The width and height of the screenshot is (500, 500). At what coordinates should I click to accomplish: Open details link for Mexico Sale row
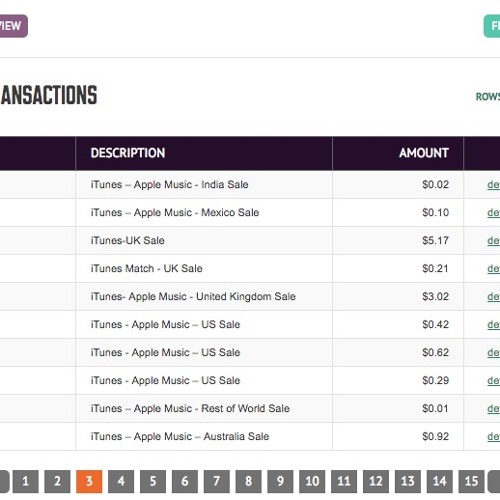point(494,213)
